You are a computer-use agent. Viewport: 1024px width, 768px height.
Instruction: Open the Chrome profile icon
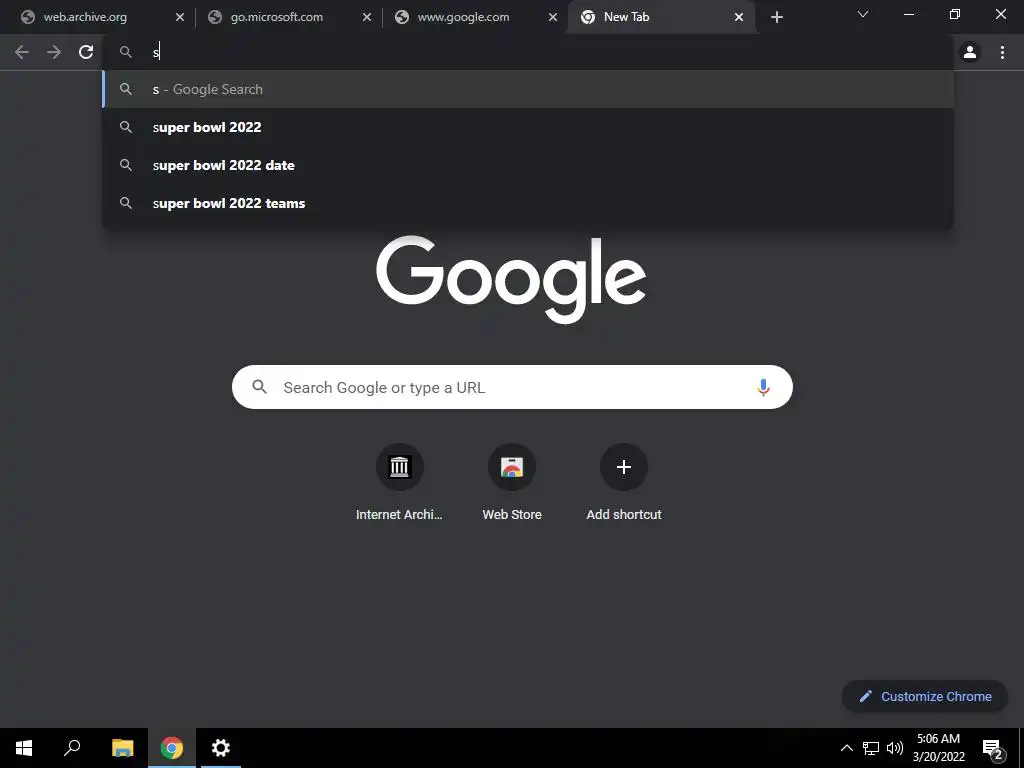click(970, 52)
